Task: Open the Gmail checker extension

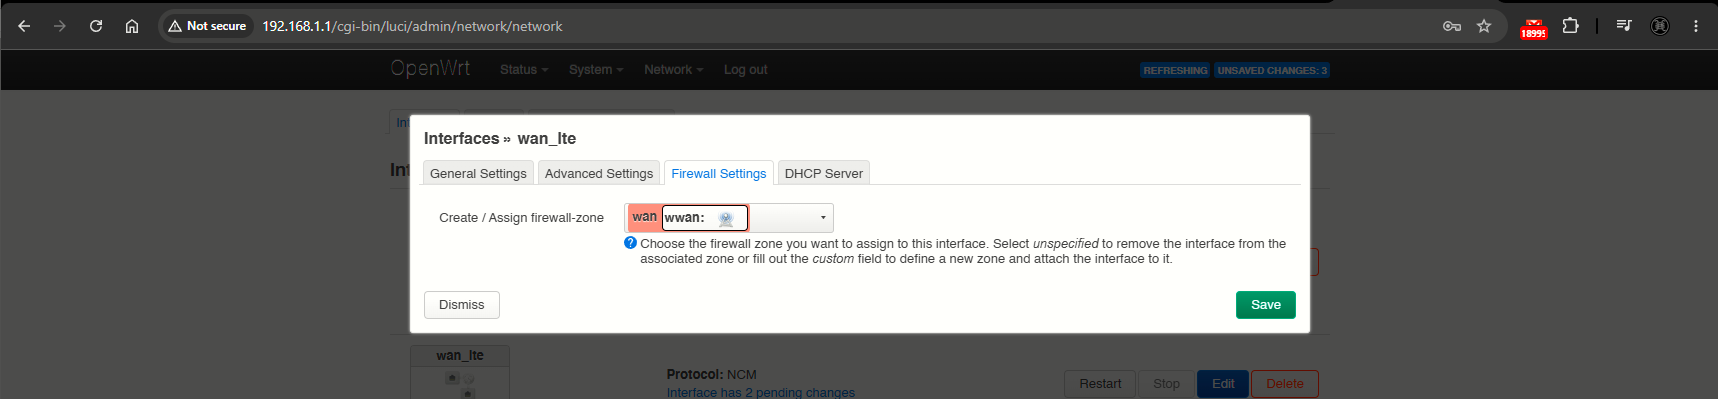Action: 1533,28
